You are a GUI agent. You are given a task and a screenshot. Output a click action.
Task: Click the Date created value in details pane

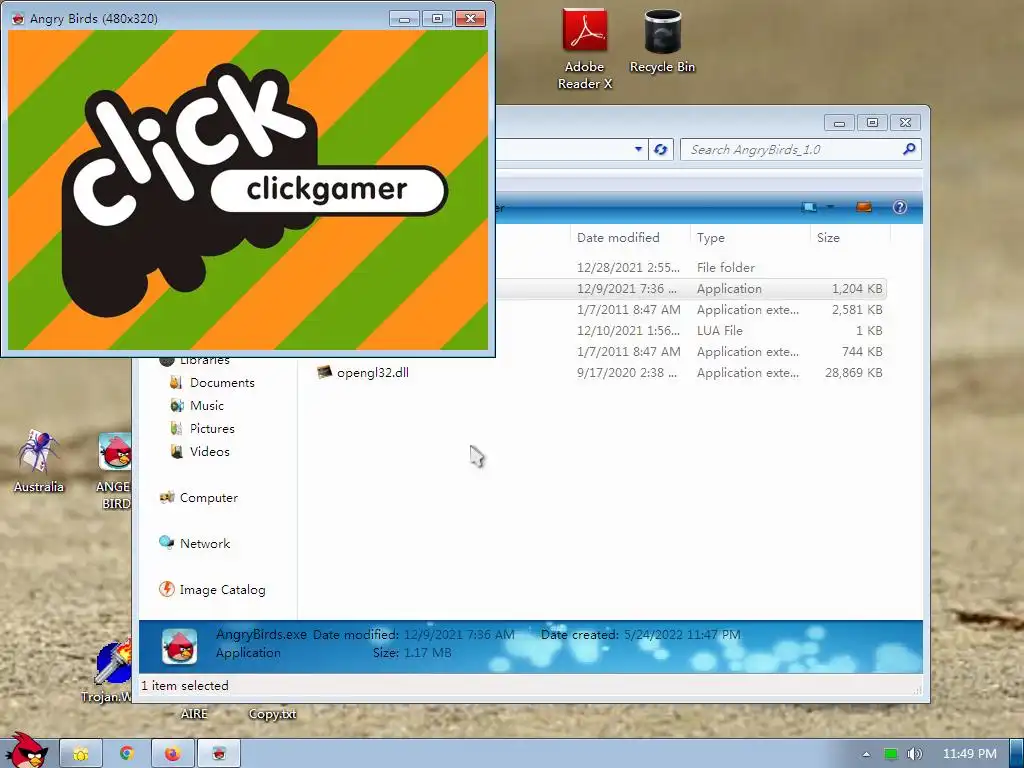[x=682, y=635]
